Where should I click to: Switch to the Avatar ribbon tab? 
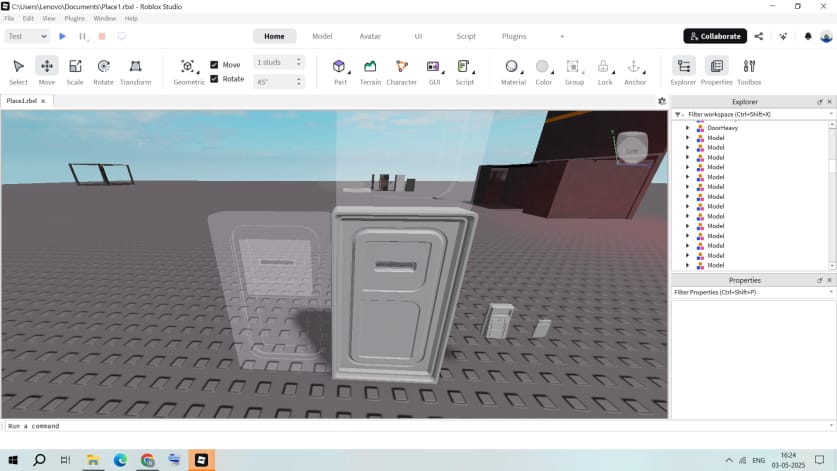(370, 36)
